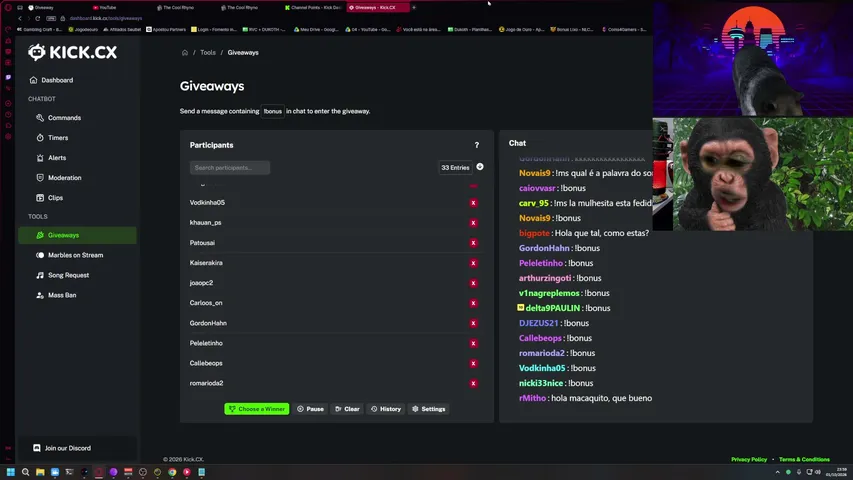Open the Timers page
The height and width of the screenshot is (480, 853).
tap(52, 138)
